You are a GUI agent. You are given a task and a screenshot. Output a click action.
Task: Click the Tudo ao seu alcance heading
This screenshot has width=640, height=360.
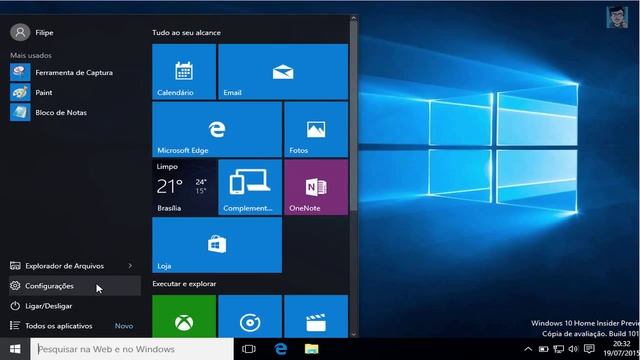click(x=187, y=33)
